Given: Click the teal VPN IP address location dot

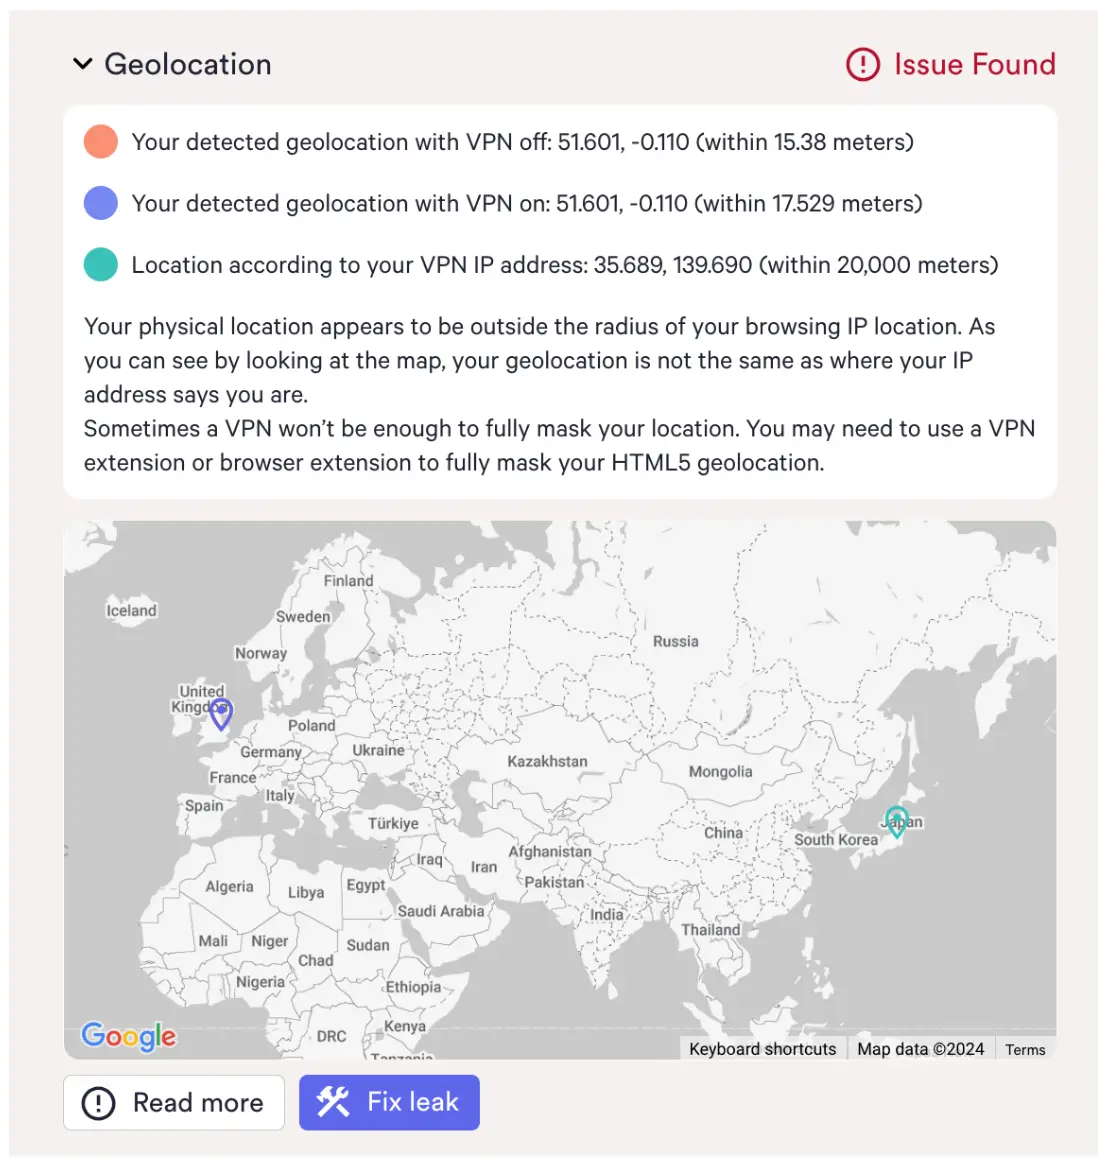Looking at the screenshot, I should pos(100,265).
